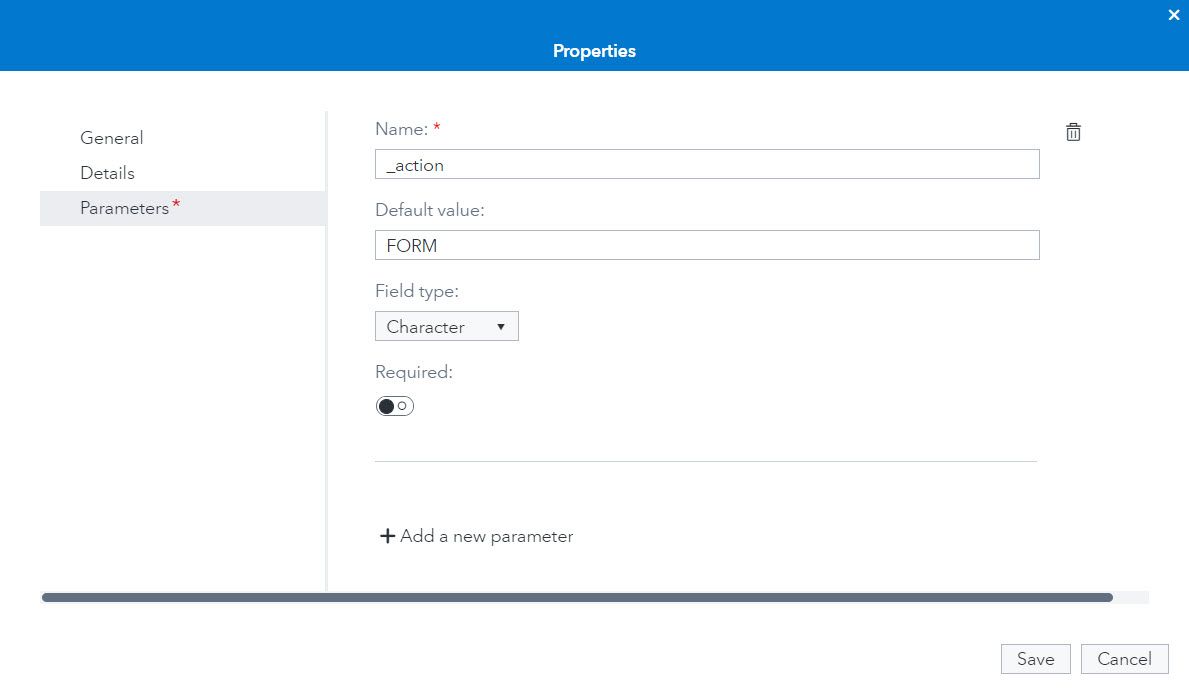Viewport: 1189px width, 694px height.
Task: Toggle the Required switch
Action: tap(394, 406)
